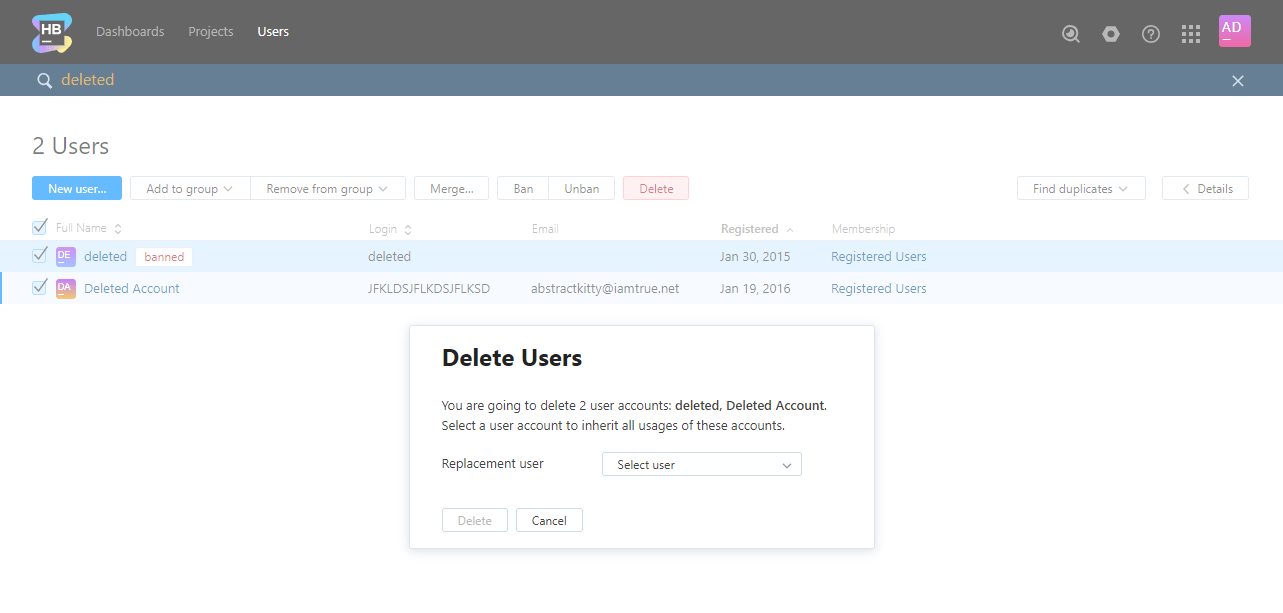The width and height of the screenshot is (1283, 613).
Task: Open global search via magnifier icon
Action: pyautogui.click(x=1070, y=33)
